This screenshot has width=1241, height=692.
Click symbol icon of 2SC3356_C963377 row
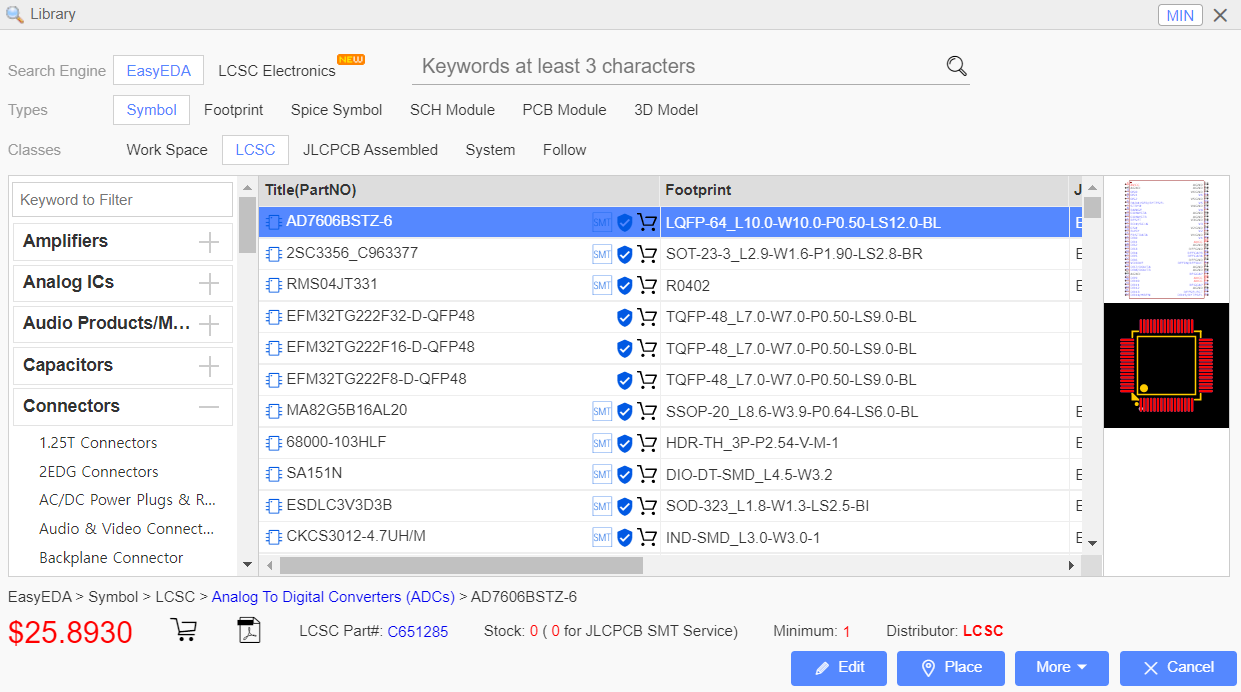pos(274,254)
